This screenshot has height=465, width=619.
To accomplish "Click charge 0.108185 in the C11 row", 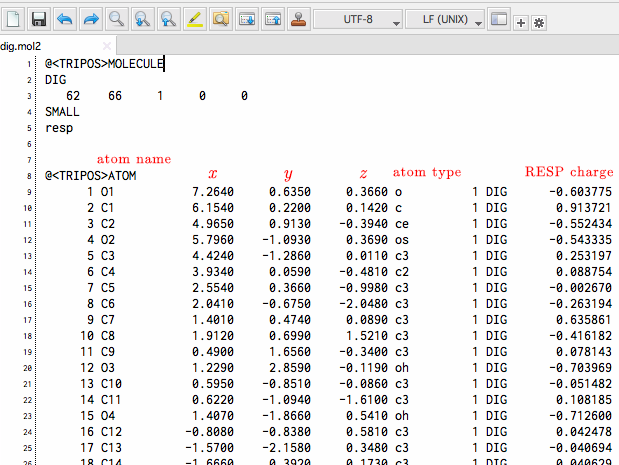I will point(584,400).
